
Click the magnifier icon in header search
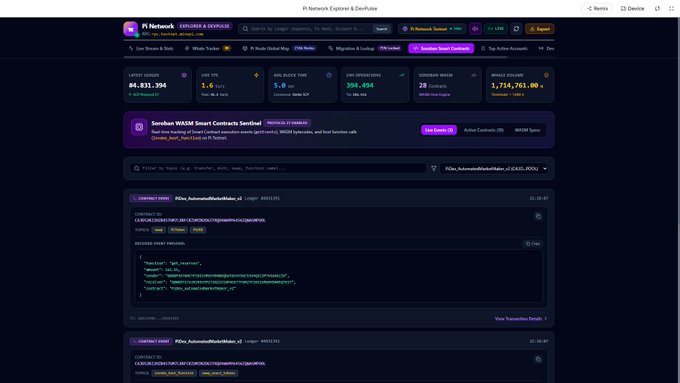point(245,29)
